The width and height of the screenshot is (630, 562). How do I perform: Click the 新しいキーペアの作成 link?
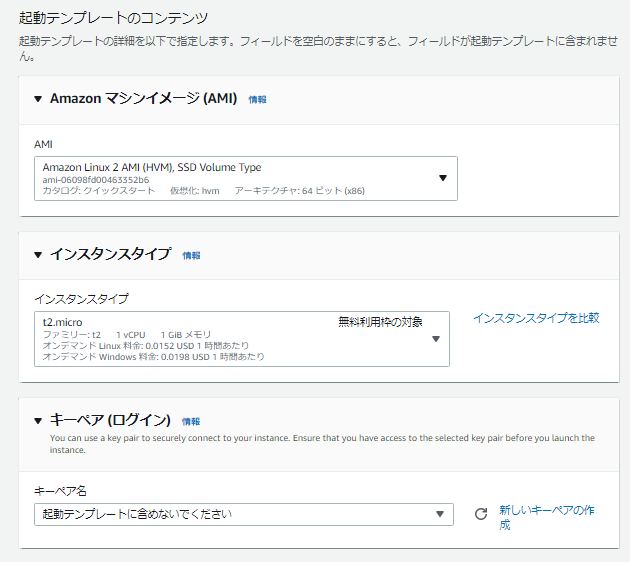point(547,517)
